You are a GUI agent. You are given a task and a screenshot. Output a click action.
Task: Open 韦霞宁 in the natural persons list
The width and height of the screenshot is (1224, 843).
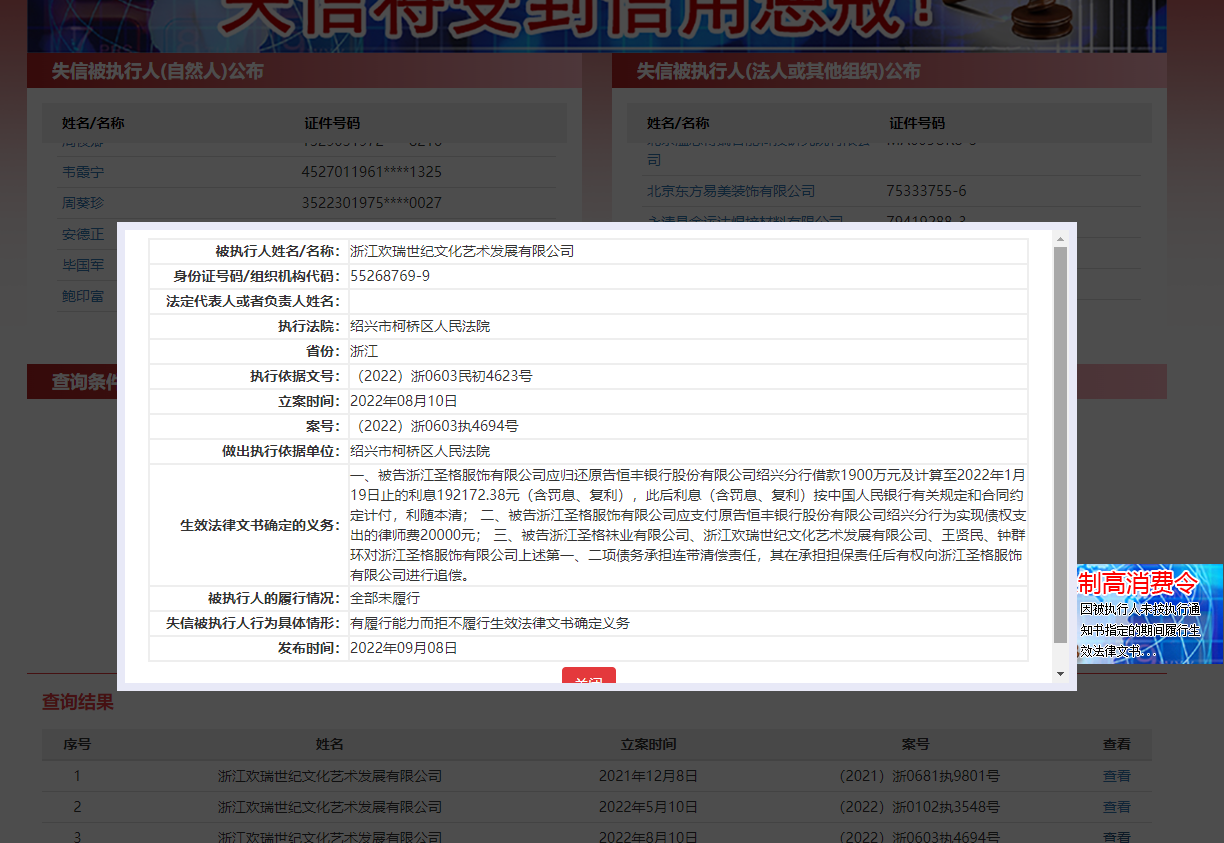(x=83, y=172)
